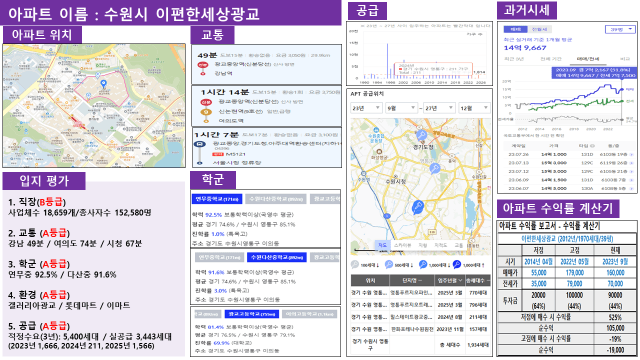Select the 전월세 toggle in the price panel
The height and width of the screenshot is (360, 640).
540,29
